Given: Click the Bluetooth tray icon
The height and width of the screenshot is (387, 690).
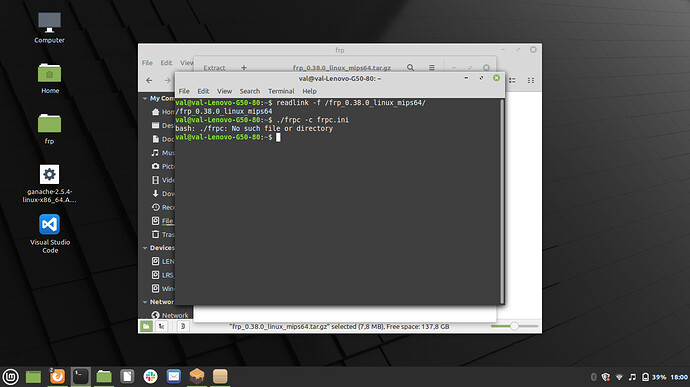Looking at the screenshot, I should pyautogui.click(x=593, y=377).
